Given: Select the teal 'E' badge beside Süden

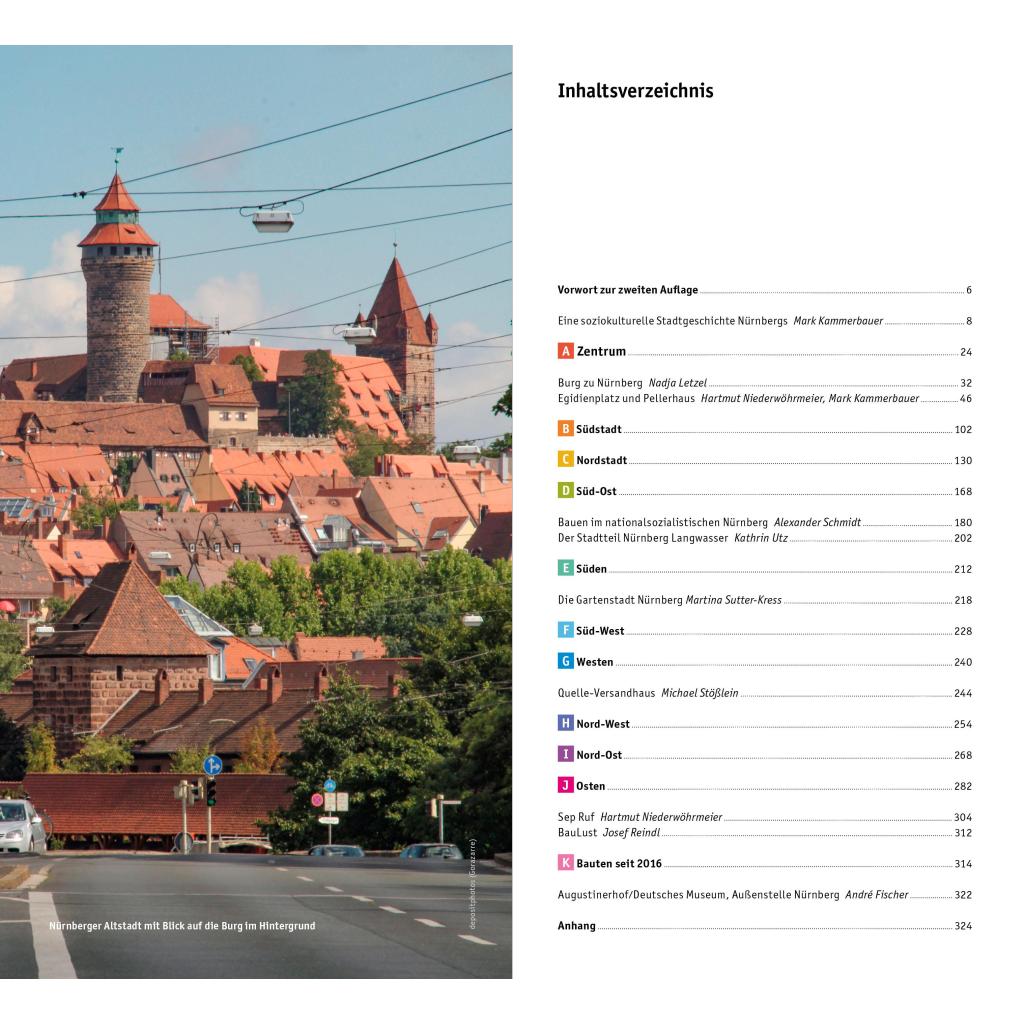Looking at the screenshot, I should tap(565, 569).
